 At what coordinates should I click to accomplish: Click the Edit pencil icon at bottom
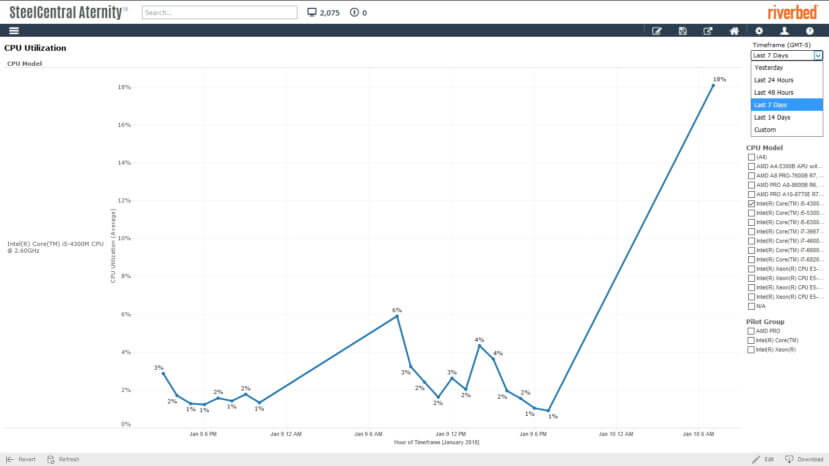[x=756, y=459]
